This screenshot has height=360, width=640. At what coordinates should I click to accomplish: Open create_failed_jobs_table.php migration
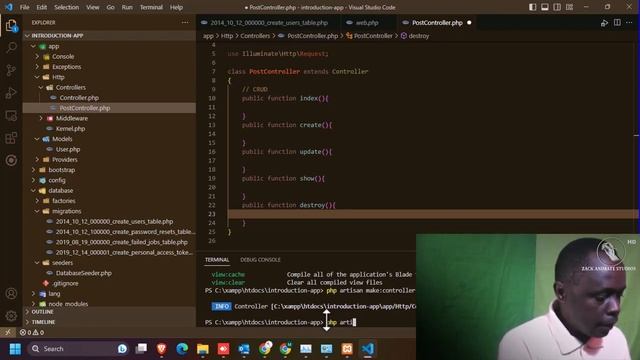(x=122, y=242)
